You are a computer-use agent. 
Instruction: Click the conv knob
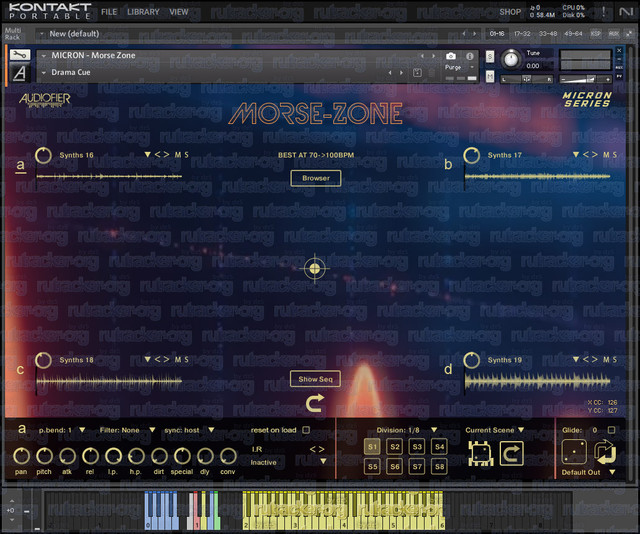(228, 456)
